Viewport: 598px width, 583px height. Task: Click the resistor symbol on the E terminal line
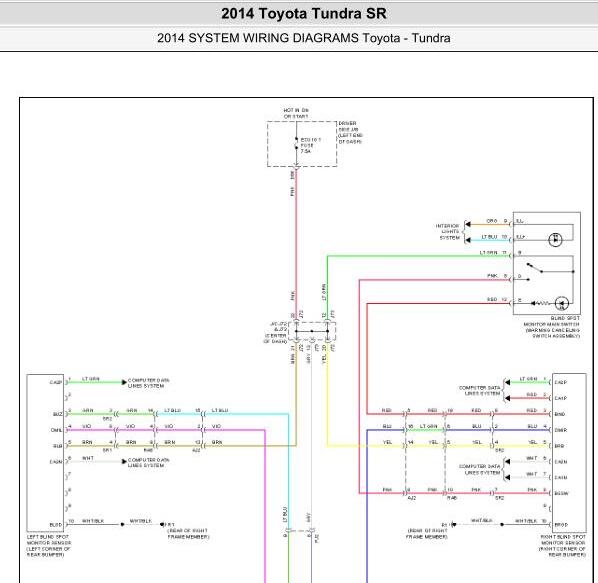point(543,304)
